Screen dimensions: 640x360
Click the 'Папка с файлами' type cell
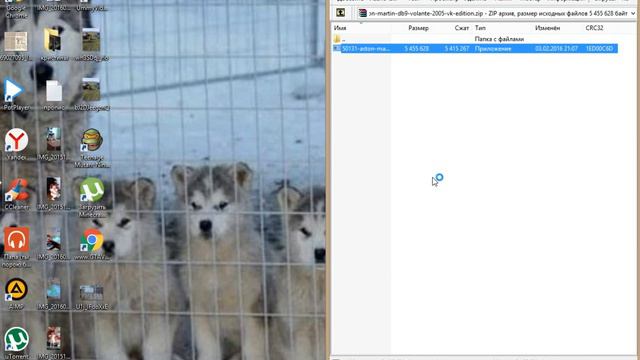(x=499, y=39)
